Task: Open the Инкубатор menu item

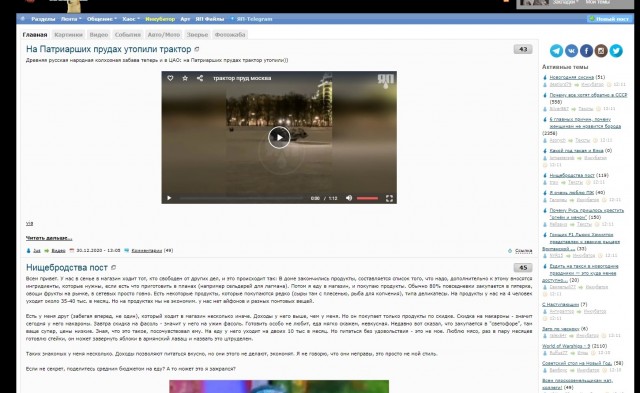Action: tap(160, 19)
